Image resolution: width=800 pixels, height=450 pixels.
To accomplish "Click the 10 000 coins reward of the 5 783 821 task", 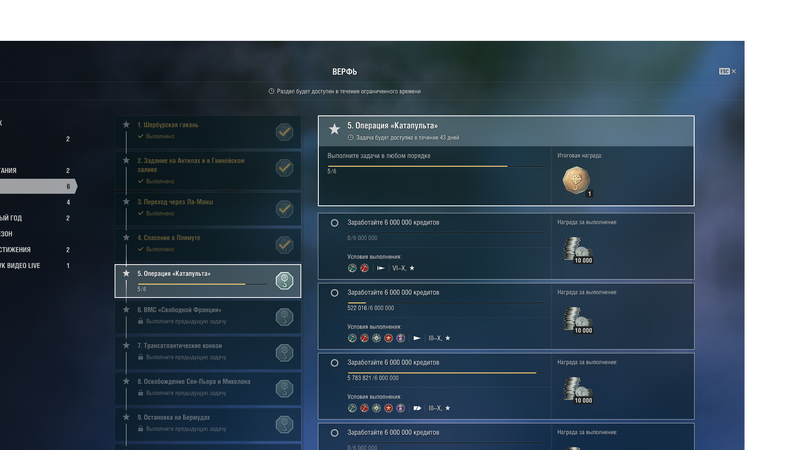I will tap(578, 390).
